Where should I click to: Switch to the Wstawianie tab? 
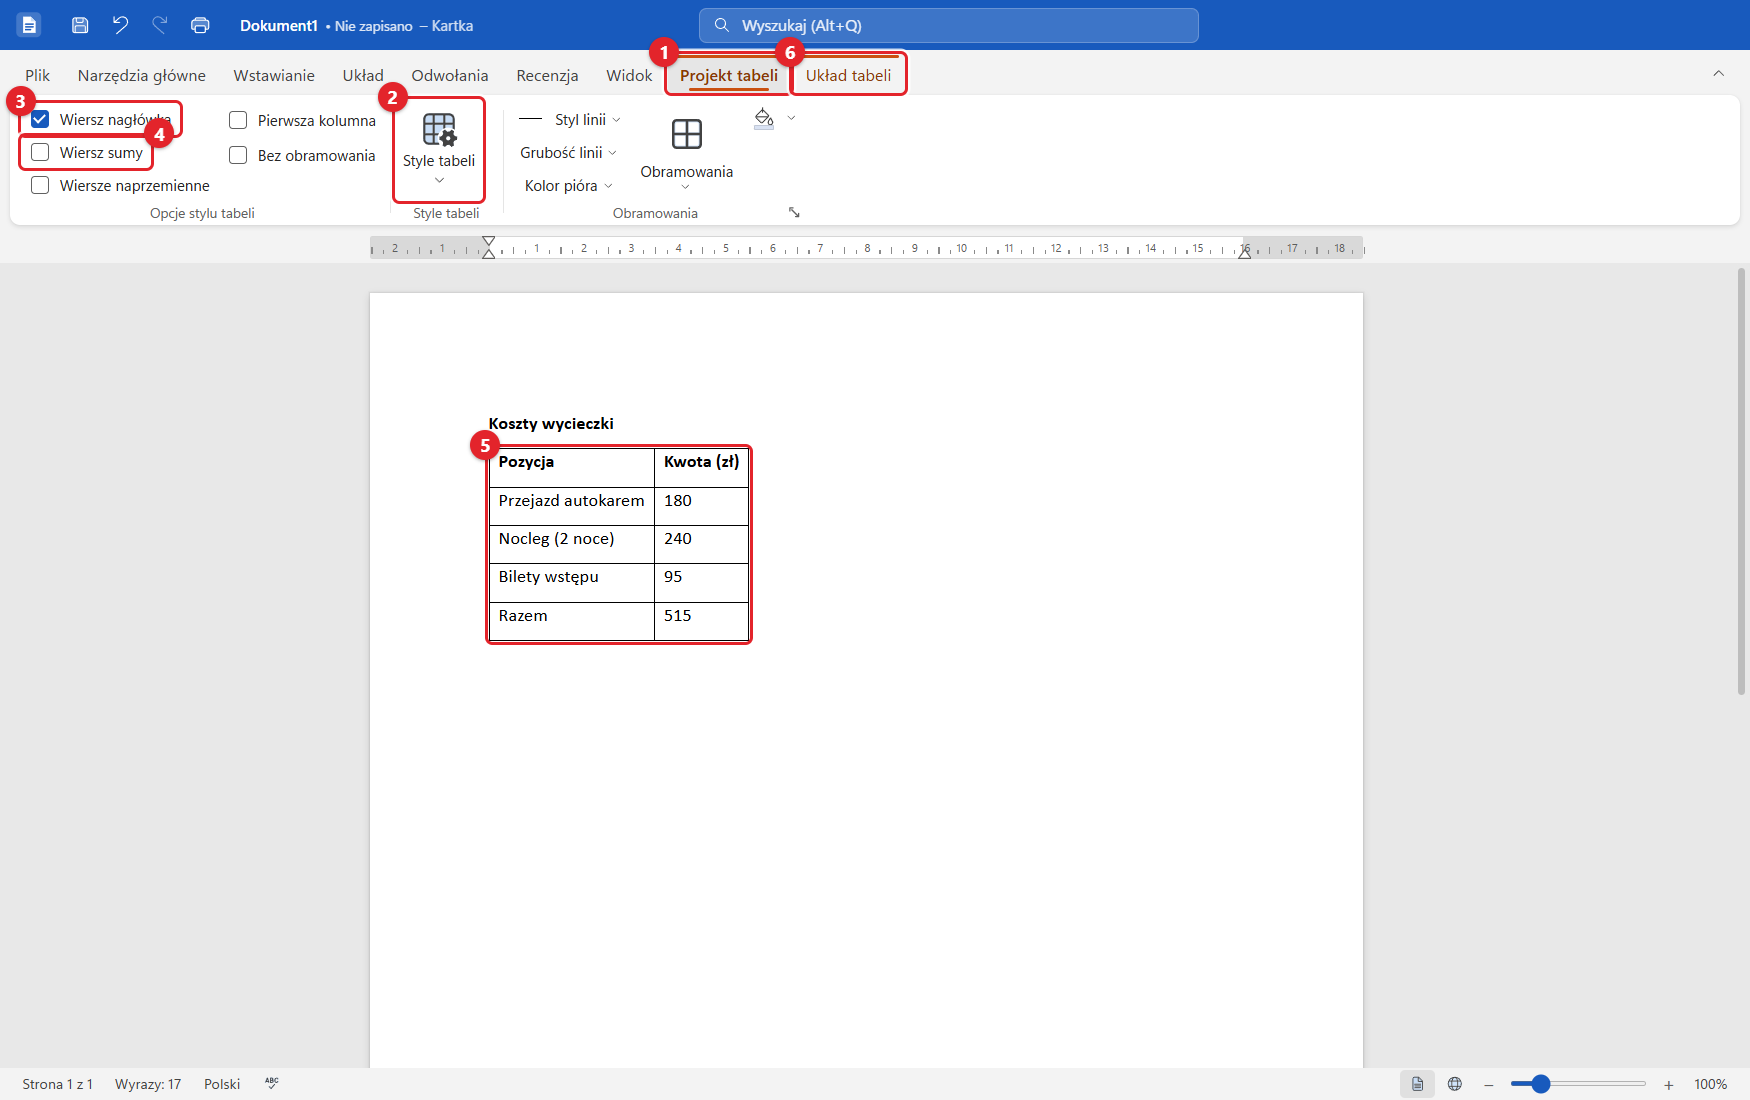pos(274,75)
